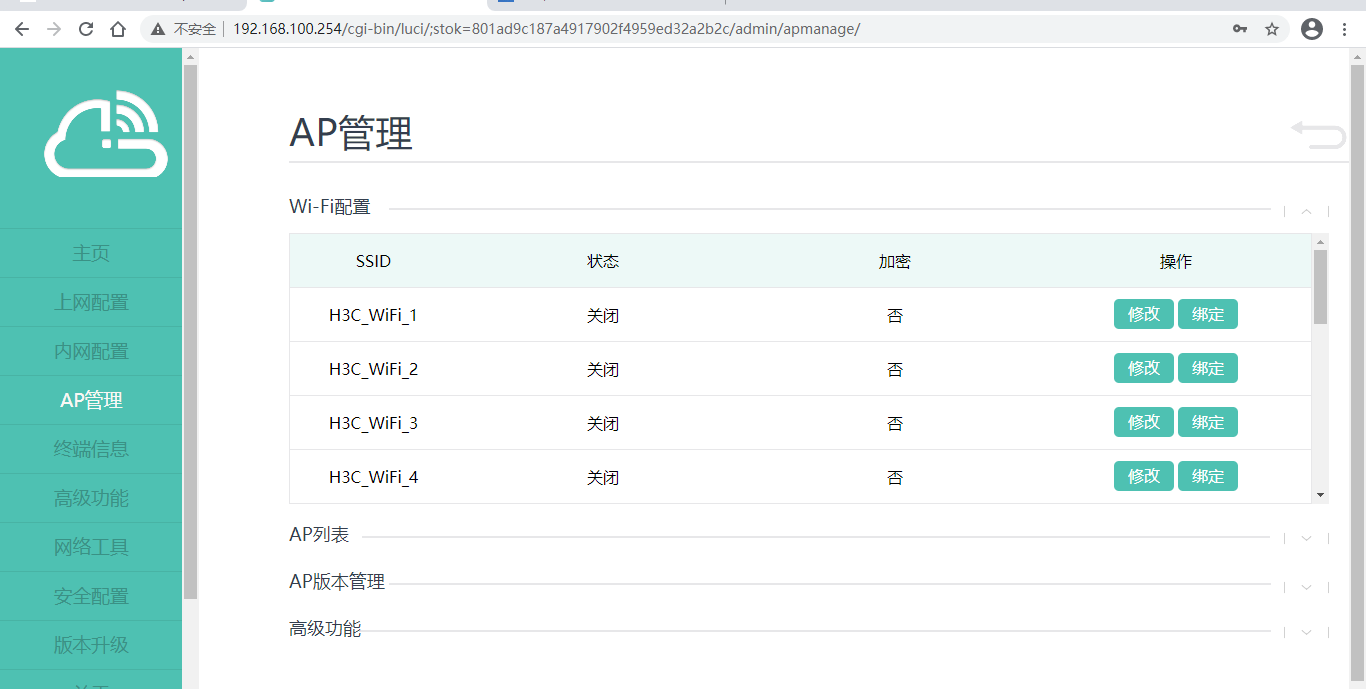Reload the page with refresh icon
Screen dimensions: 1366x689
pyautogui.click(x=86, y=29)
